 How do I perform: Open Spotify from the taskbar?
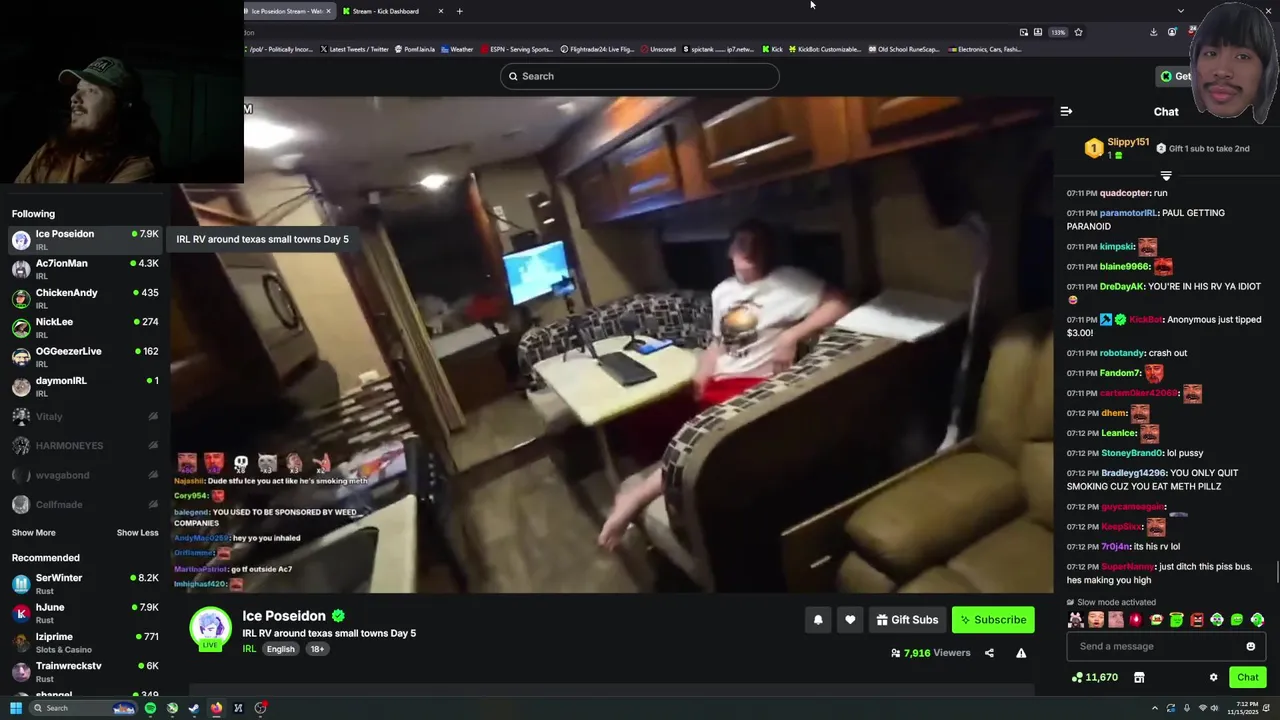tap(150, 708)
